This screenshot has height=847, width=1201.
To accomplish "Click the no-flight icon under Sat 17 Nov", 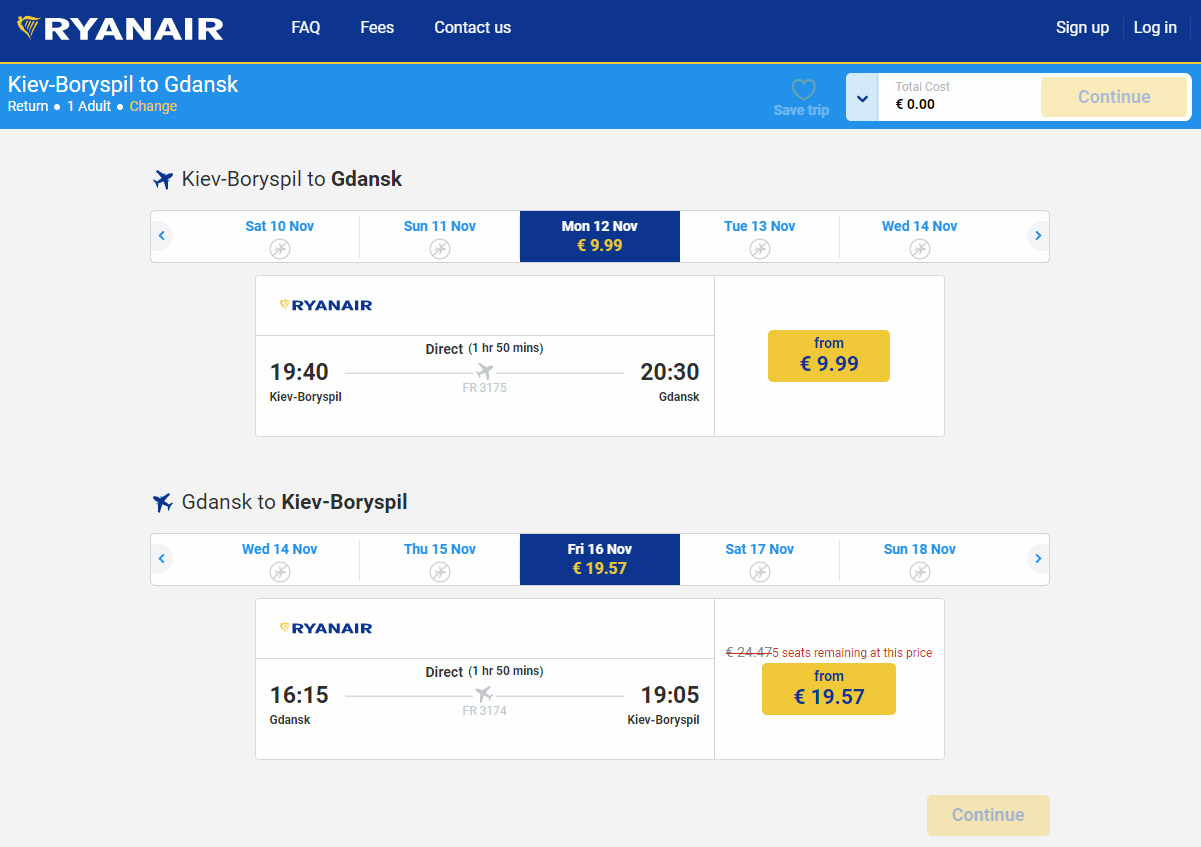I will pos(760,572).
